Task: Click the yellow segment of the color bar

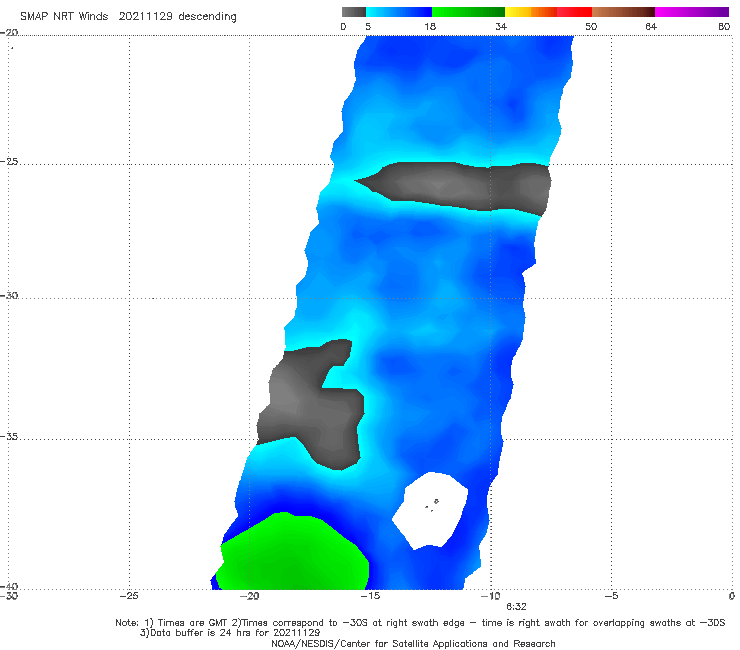Action: [518, 12]
